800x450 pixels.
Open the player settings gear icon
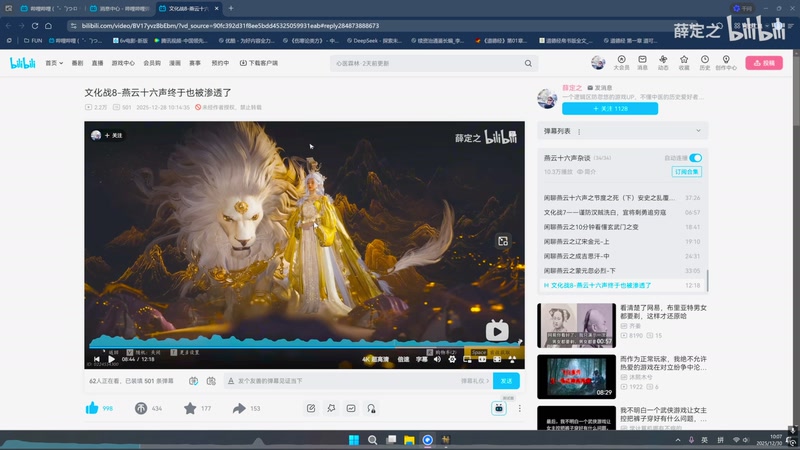tap(452, 359)
